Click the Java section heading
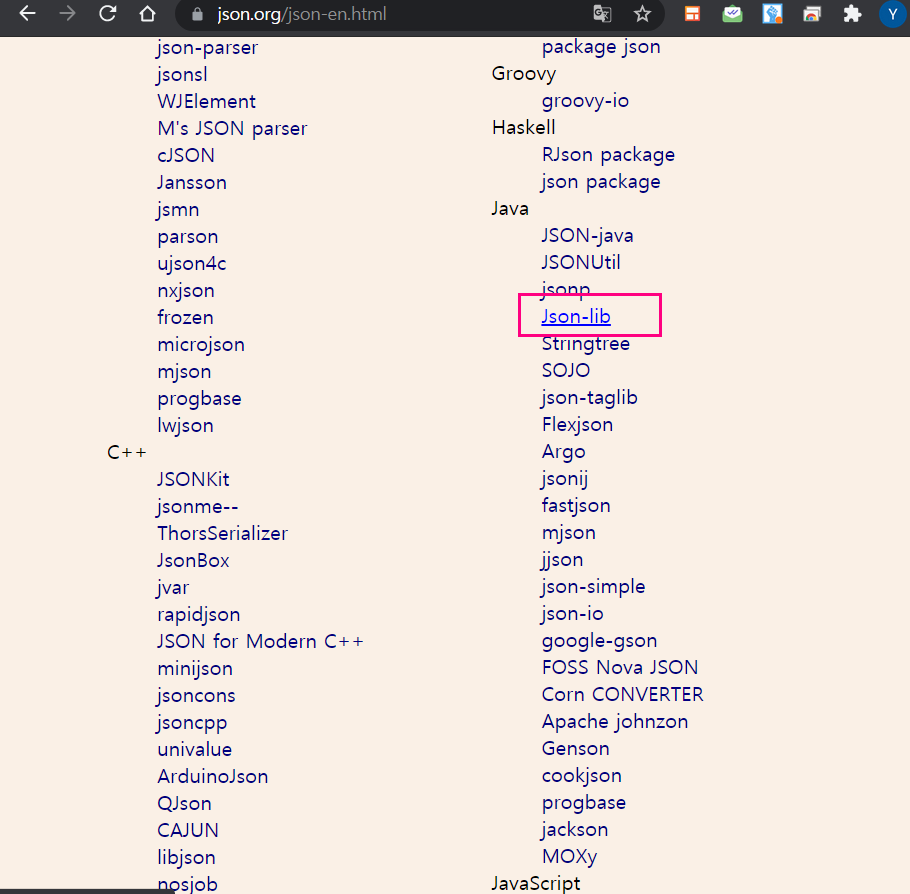 coord(509,208)
